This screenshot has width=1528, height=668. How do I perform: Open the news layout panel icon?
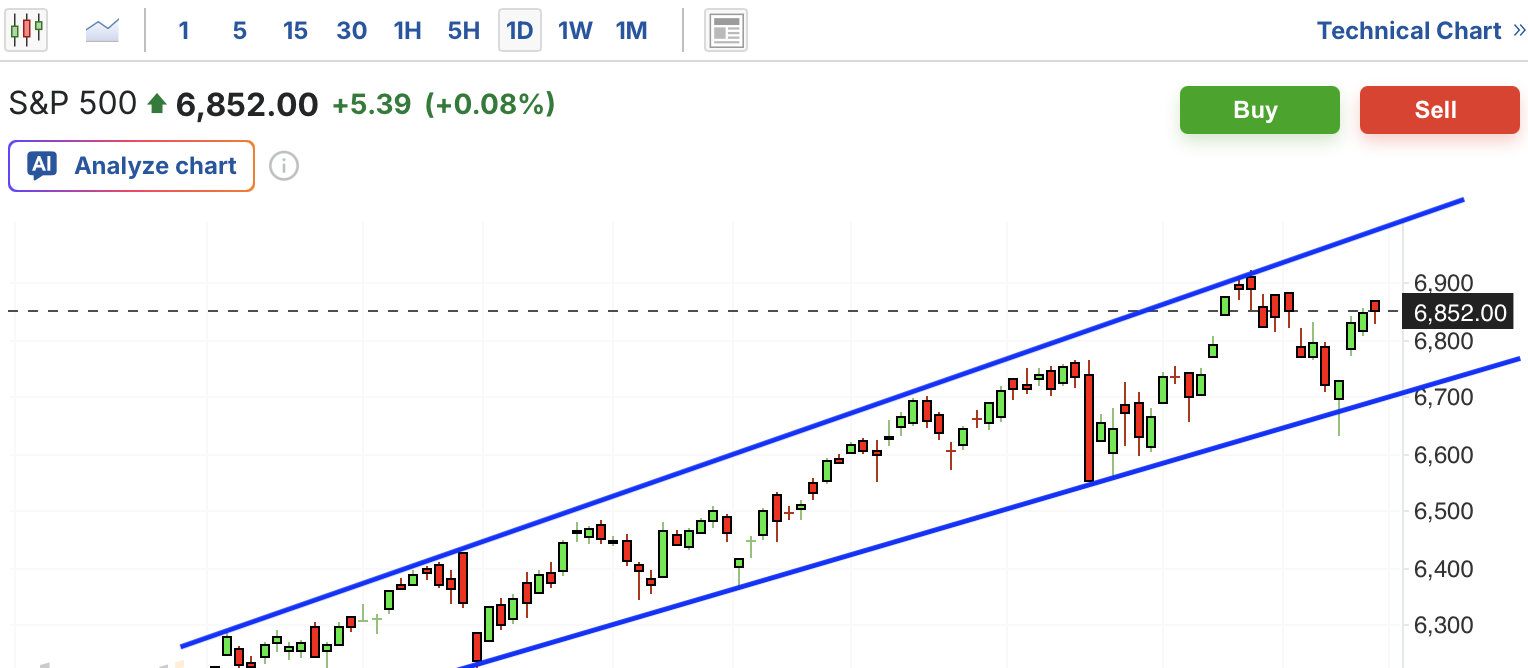[726, 31]
